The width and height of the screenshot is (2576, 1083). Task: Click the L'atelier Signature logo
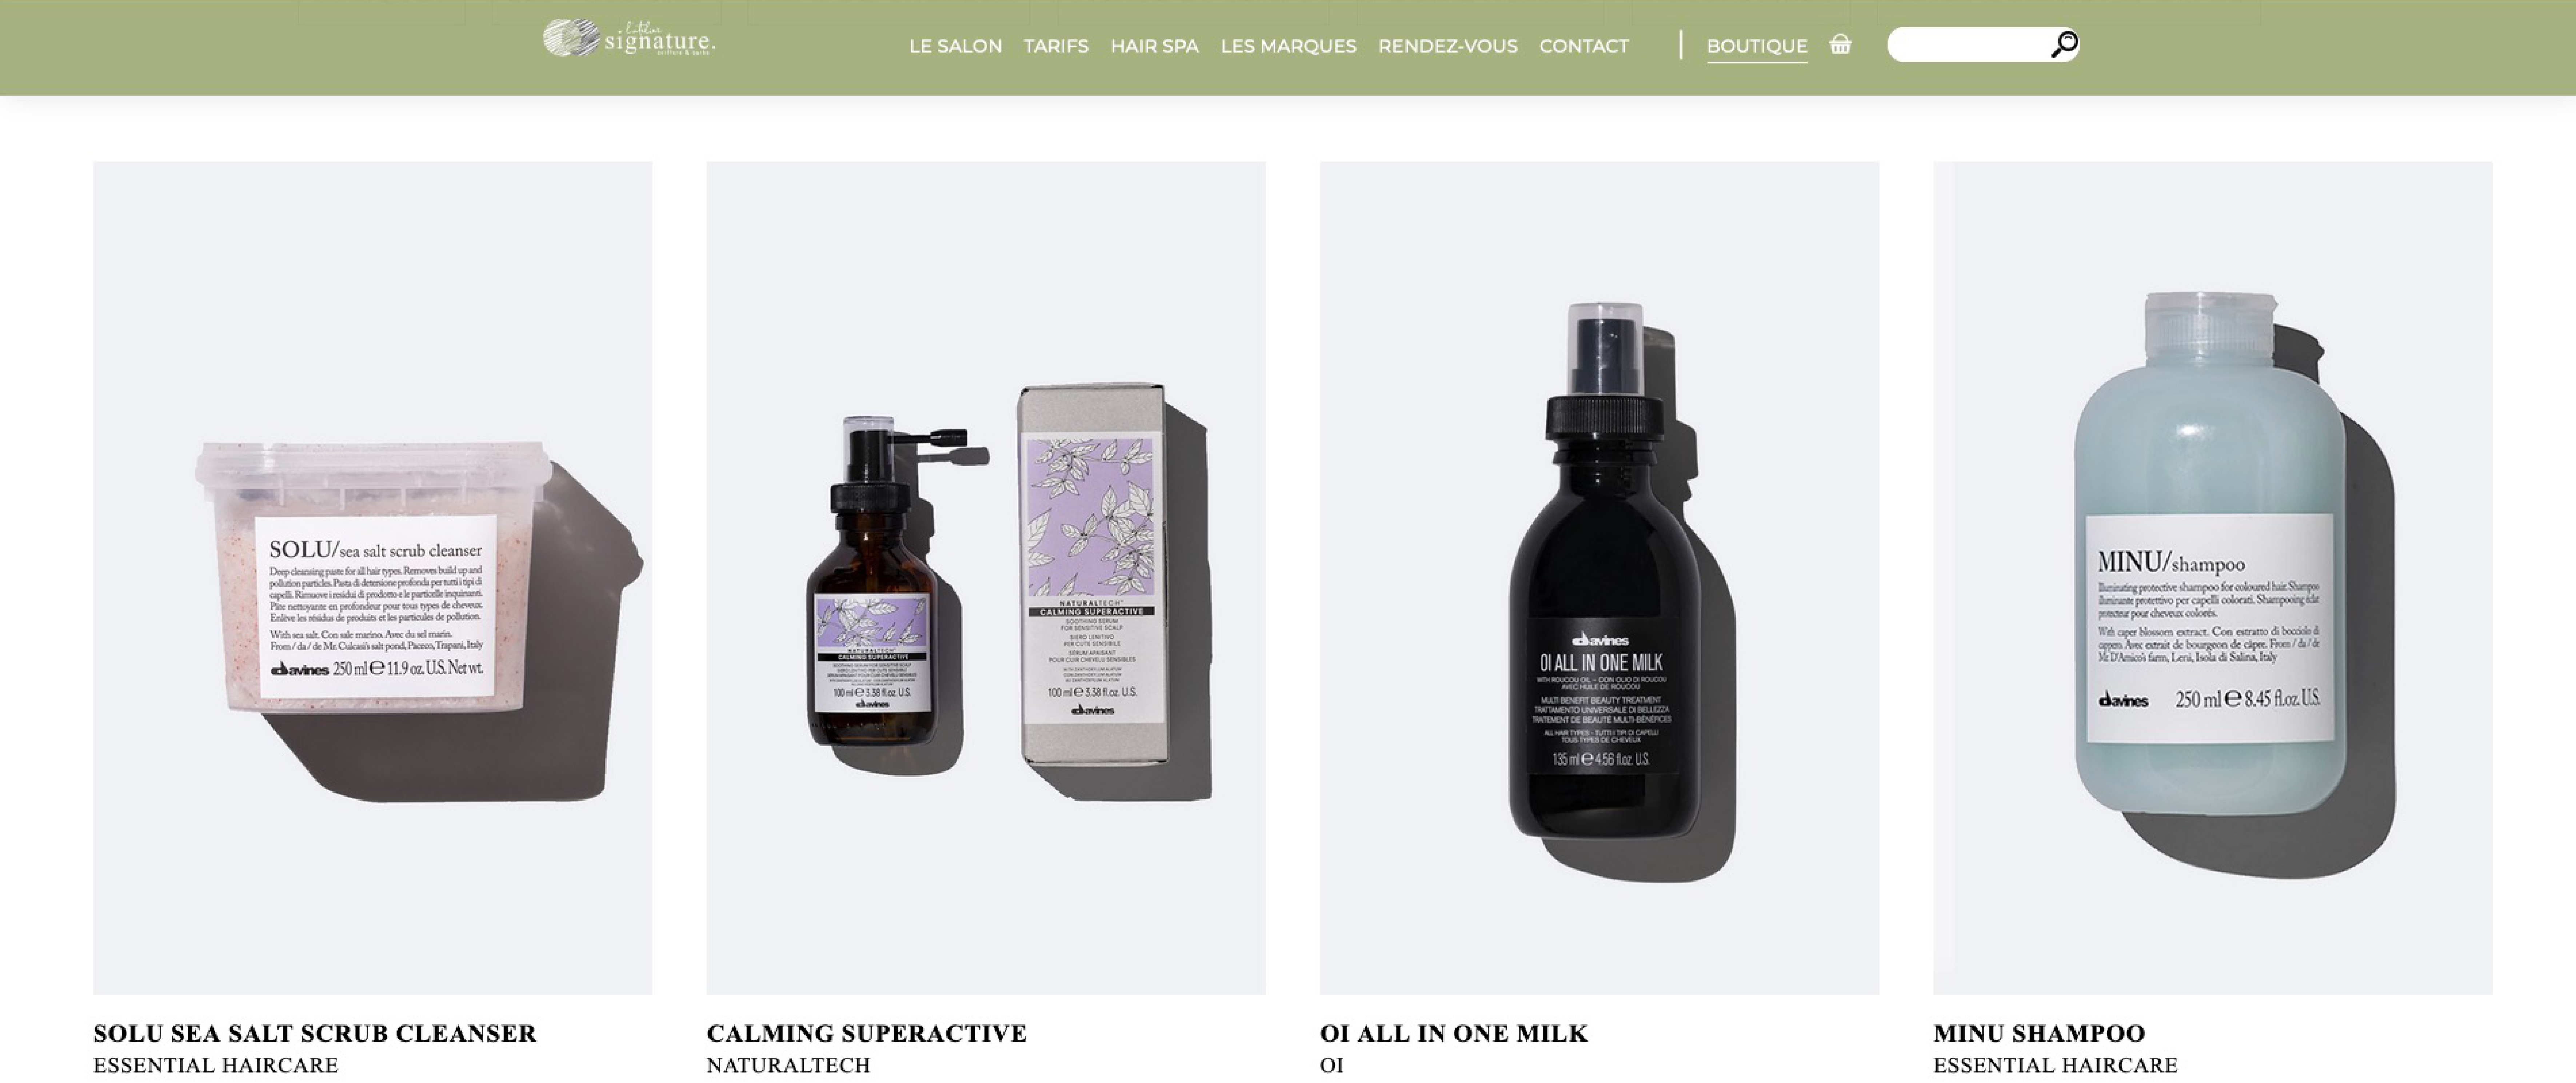(x=629, y=38)
